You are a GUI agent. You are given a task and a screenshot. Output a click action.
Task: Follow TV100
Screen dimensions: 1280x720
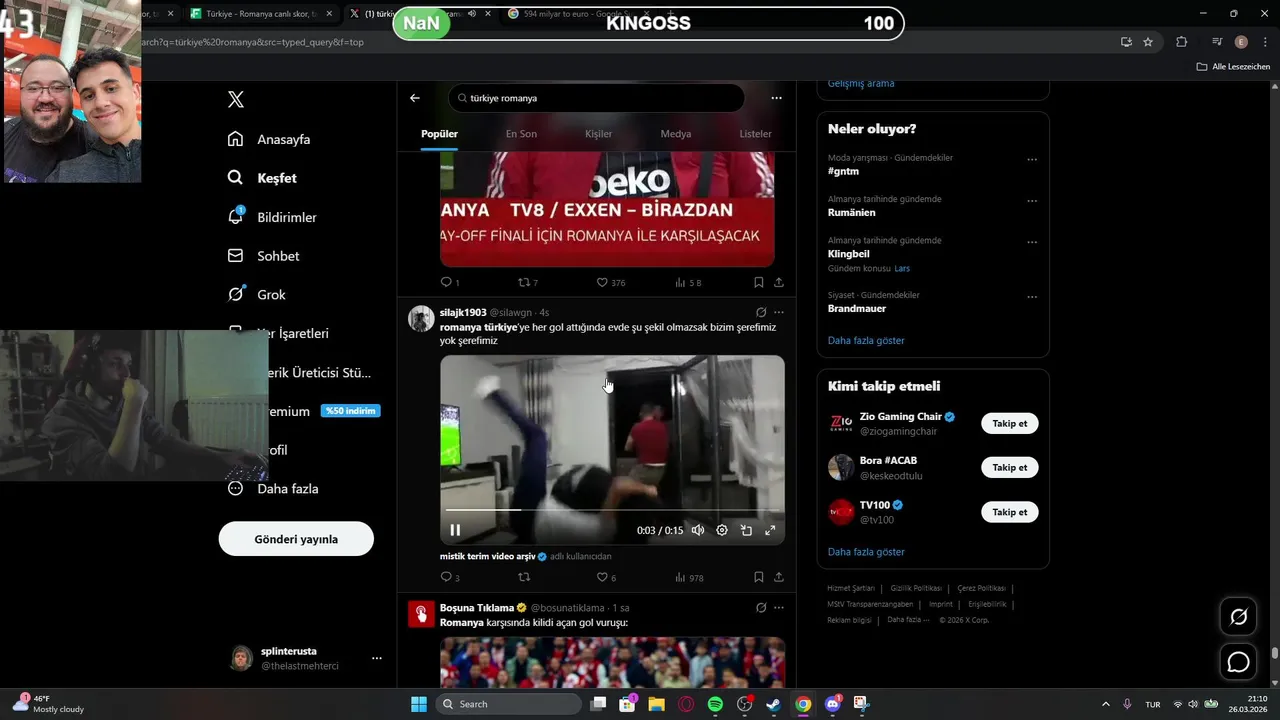[x=1010, y=512]
